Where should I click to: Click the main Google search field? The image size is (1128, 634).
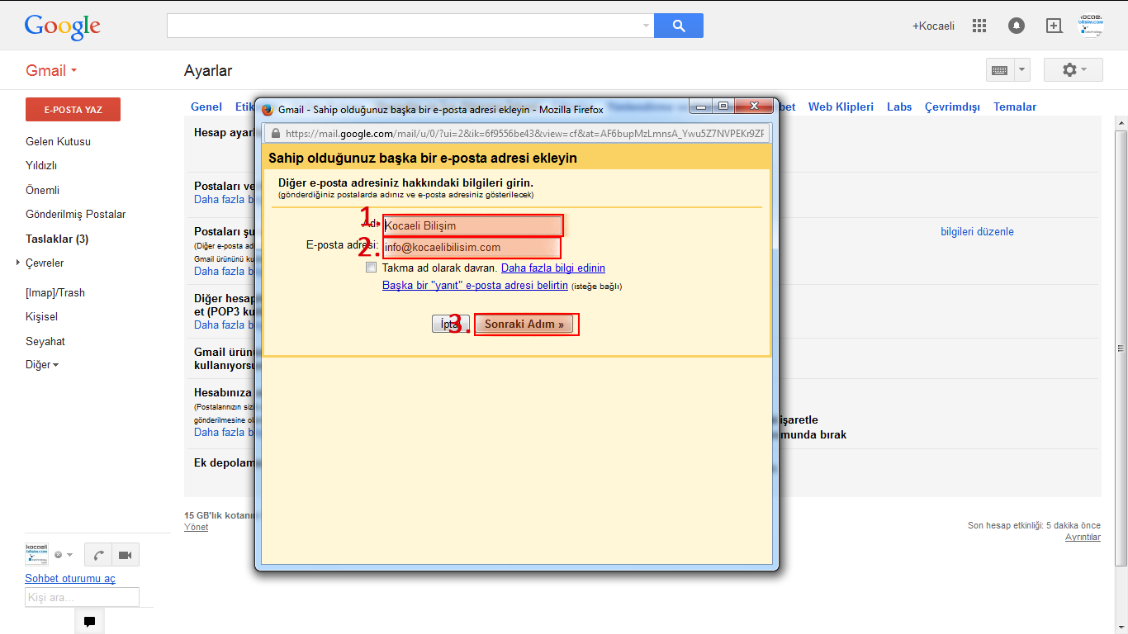click(410, 26)
